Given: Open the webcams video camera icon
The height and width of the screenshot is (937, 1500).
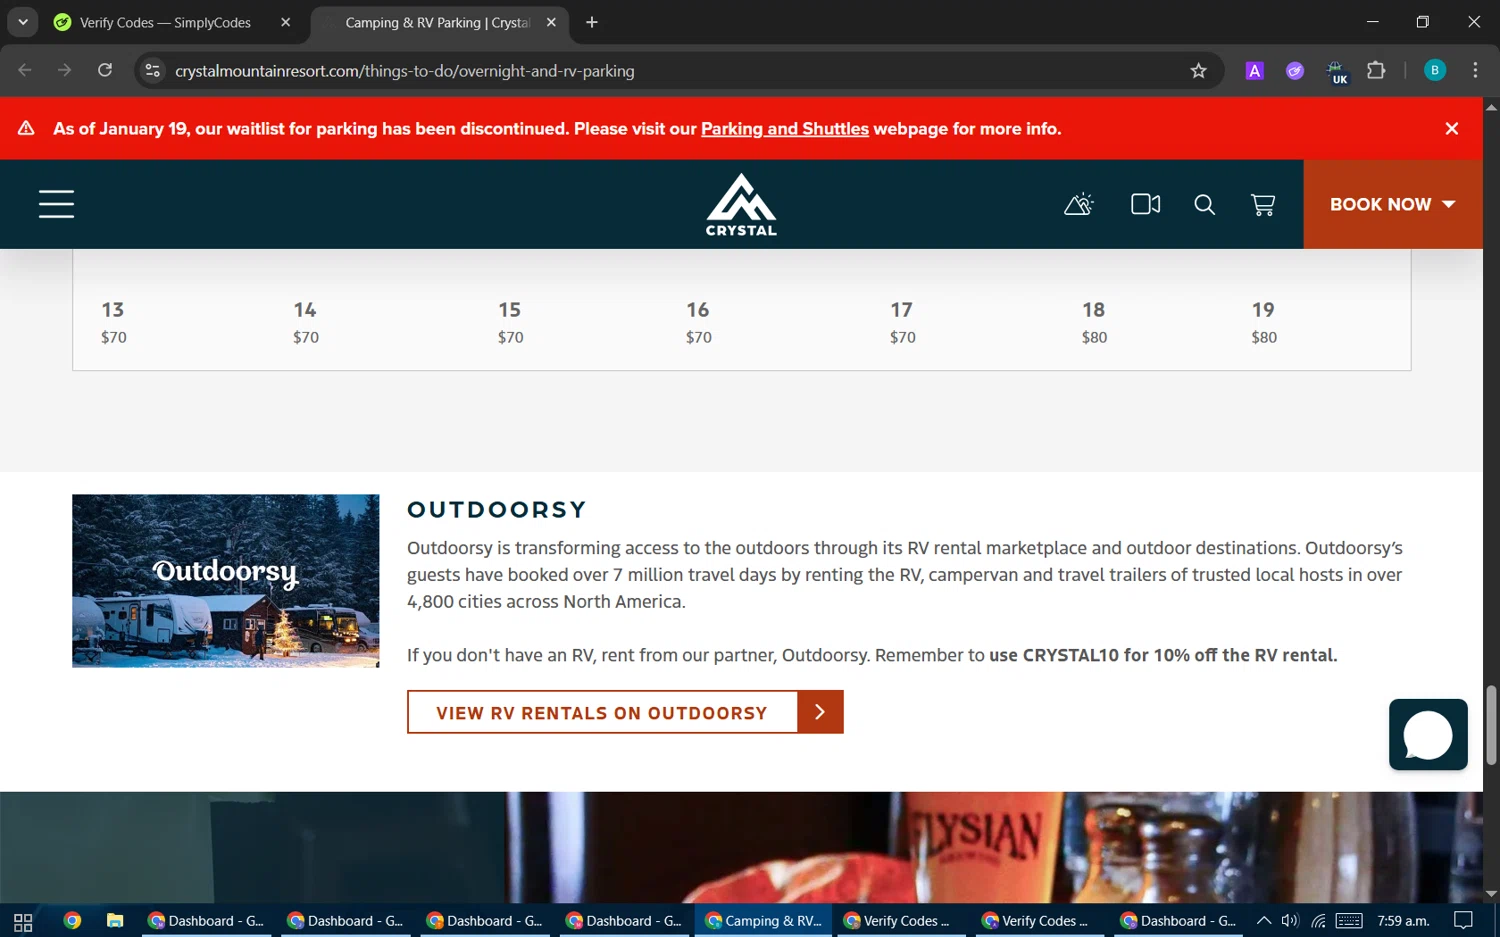Looking at the screenshot, I should 1146,204.
